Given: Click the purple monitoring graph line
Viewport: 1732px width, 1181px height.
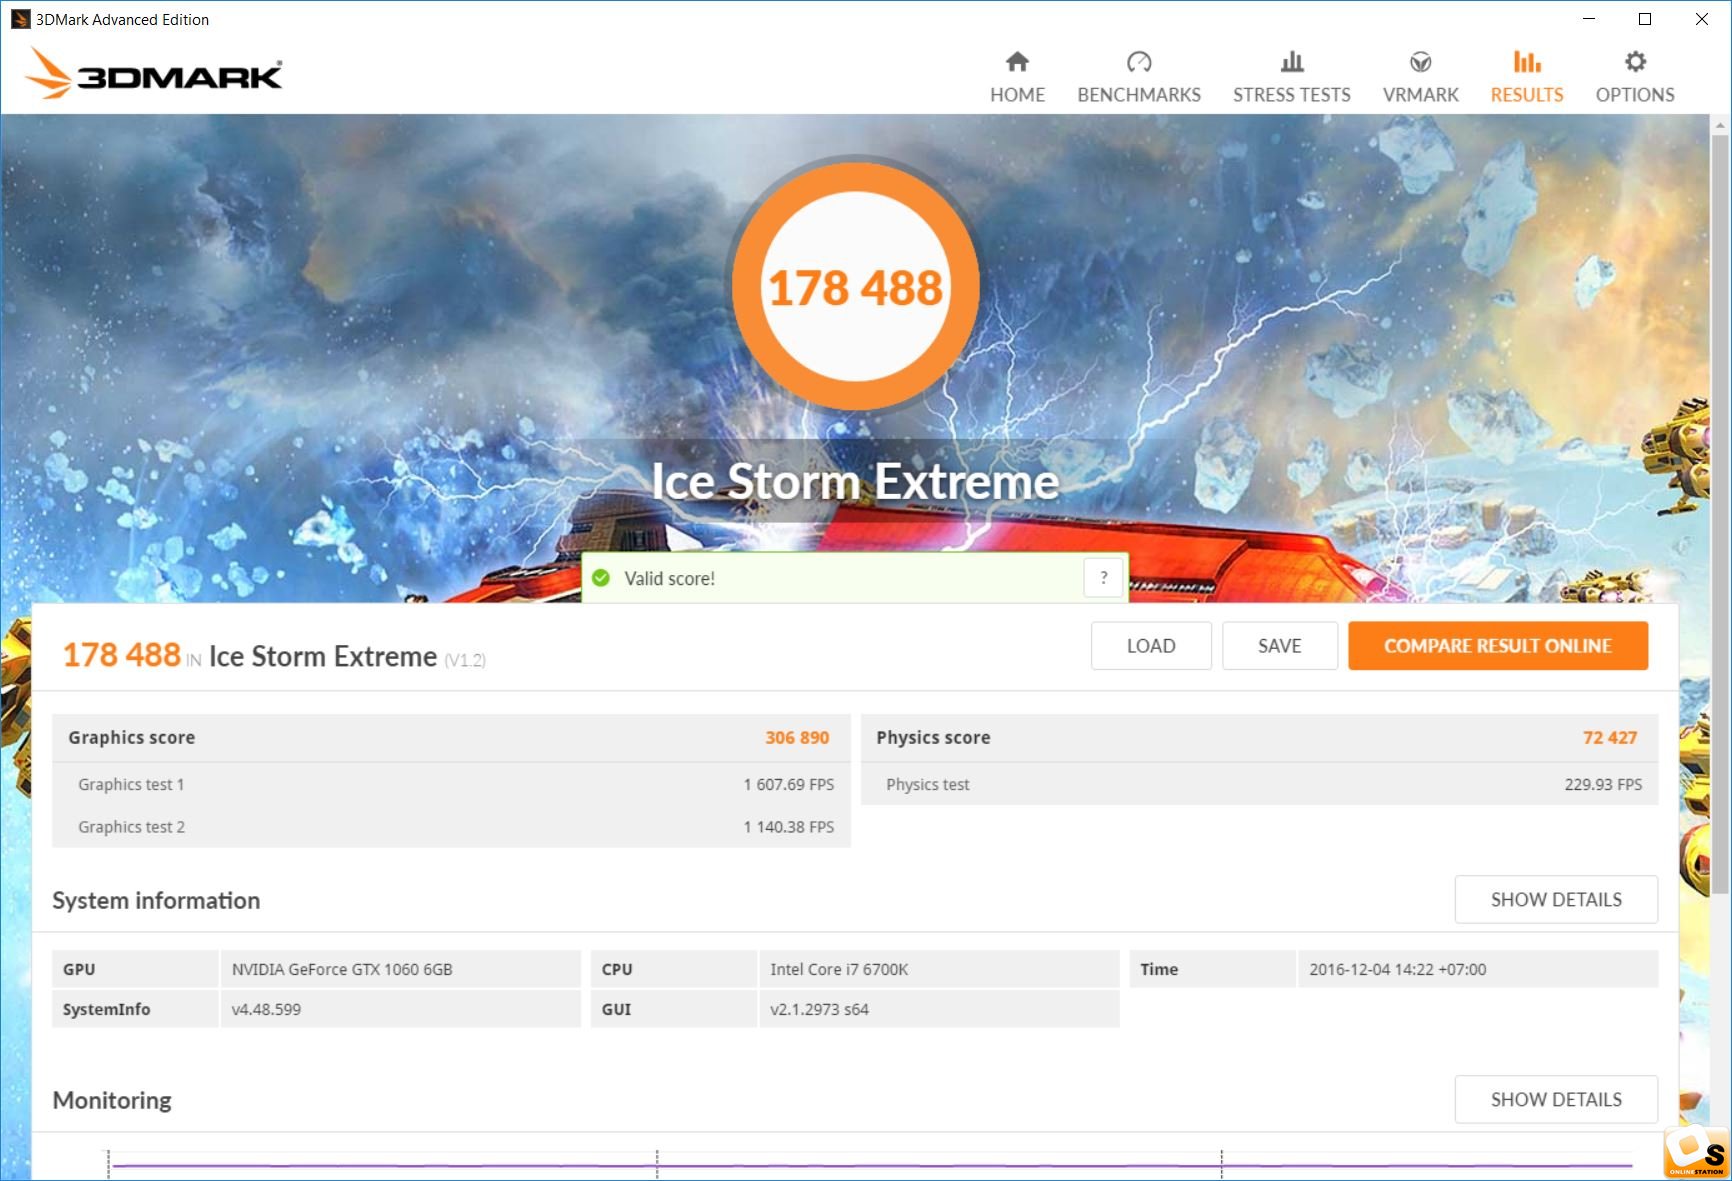Looking at the screenshot, I should [x=870, y=1165].
